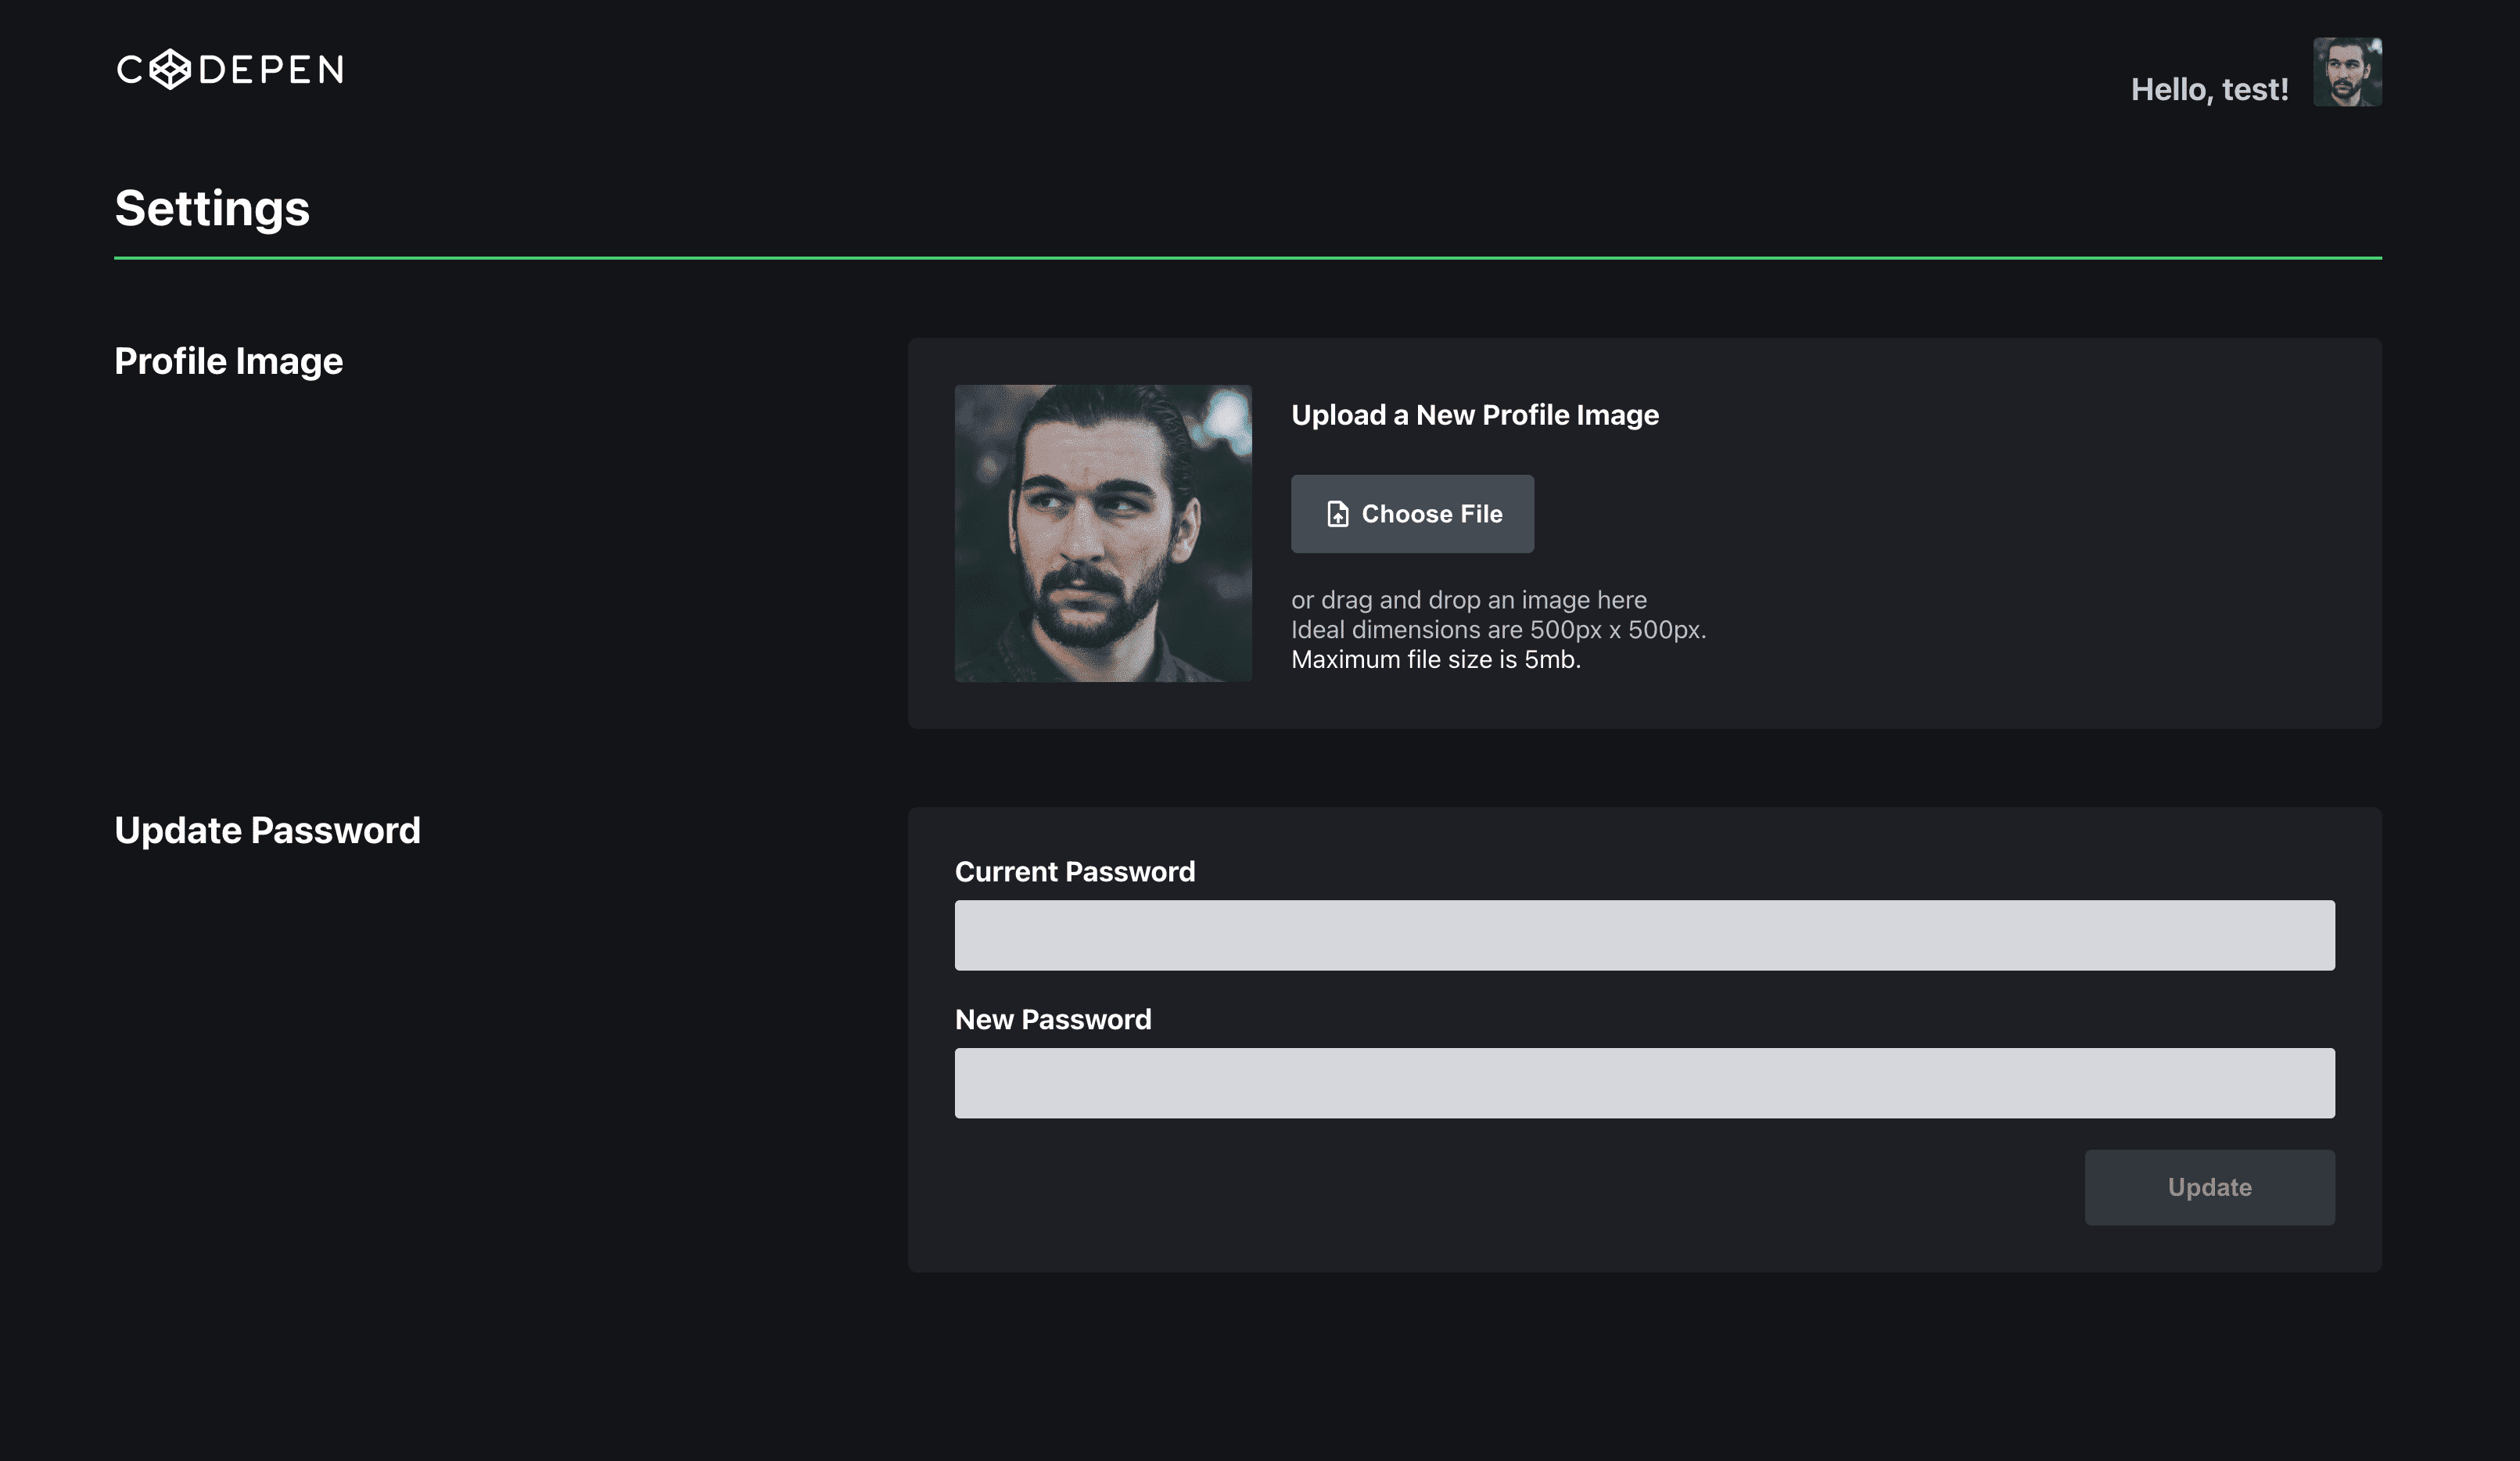This screenshot has height=1461, width=2520.
Task: Click the 'Upload a New Profile Image' heading
Action: point(1474,414)
